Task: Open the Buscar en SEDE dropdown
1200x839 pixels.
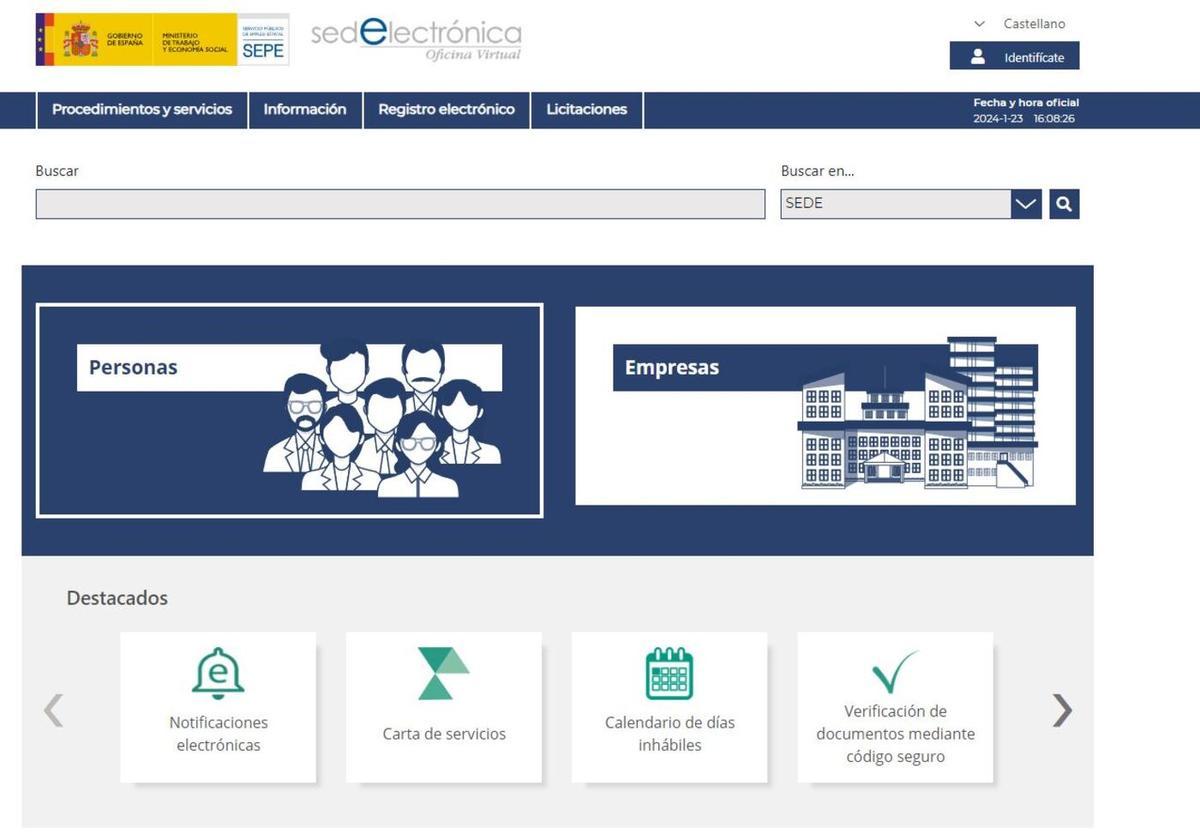Action: point(1024,203)
